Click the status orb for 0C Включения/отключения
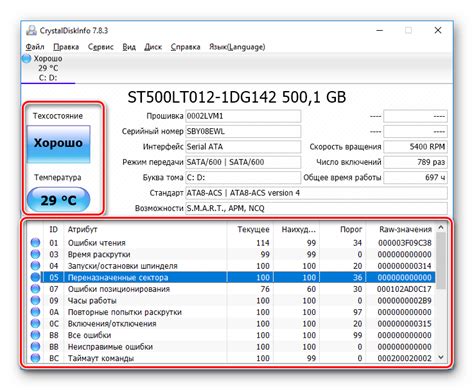 click(35, 324)
